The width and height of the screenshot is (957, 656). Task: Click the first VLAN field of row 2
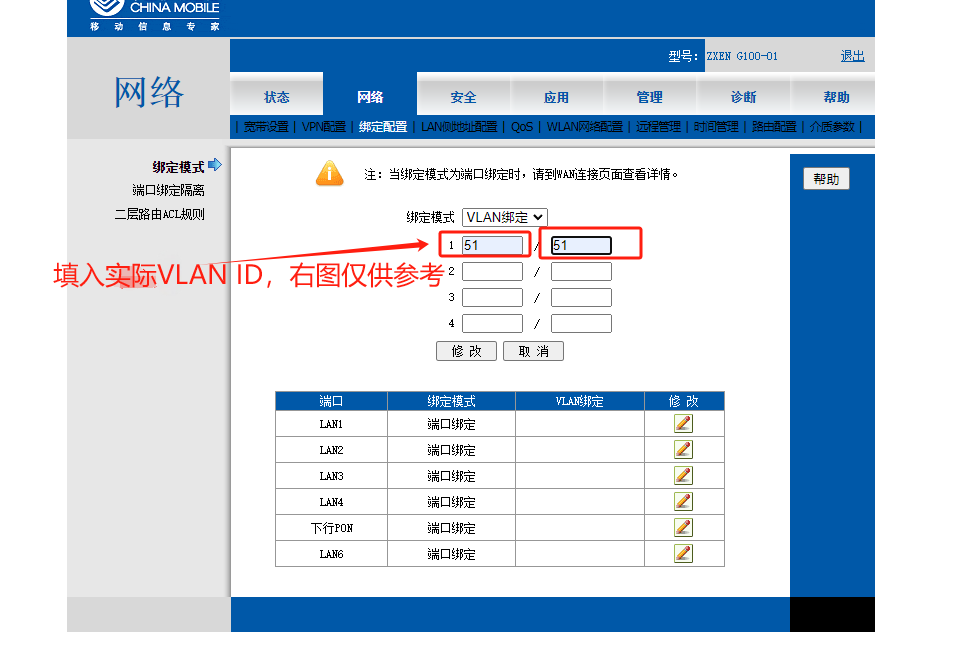pos(493,272)
